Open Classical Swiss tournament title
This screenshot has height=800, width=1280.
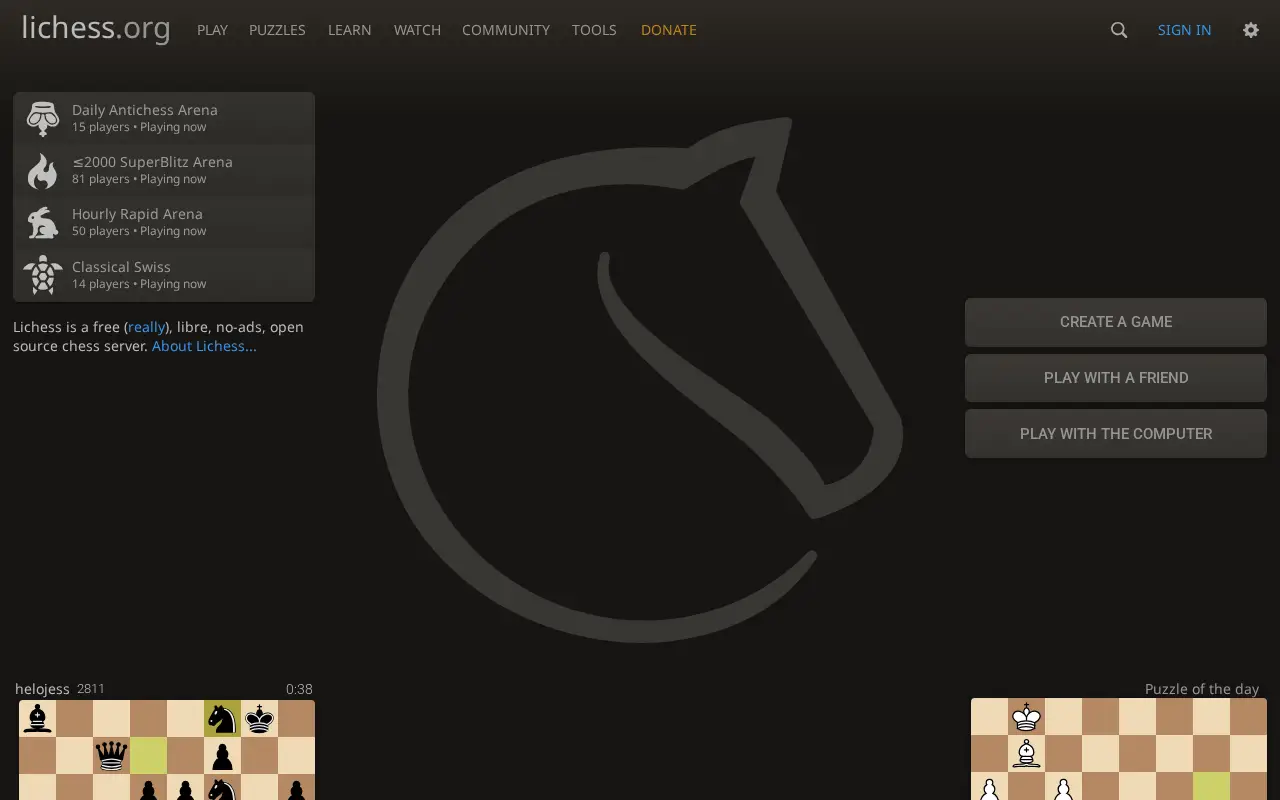(x=121, y=267)
